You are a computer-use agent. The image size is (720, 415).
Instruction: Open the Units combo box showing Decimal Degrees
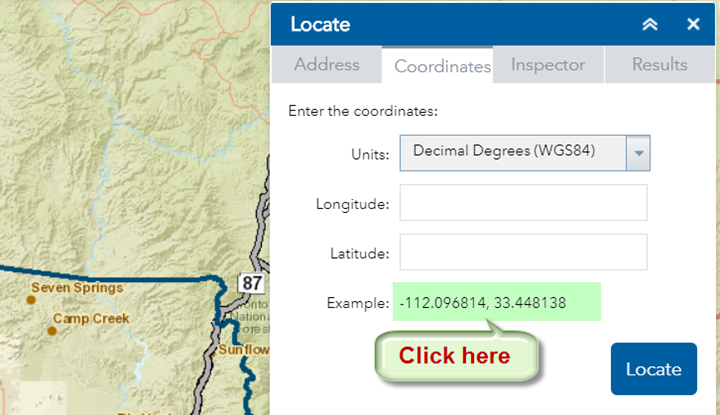(512, 152)
